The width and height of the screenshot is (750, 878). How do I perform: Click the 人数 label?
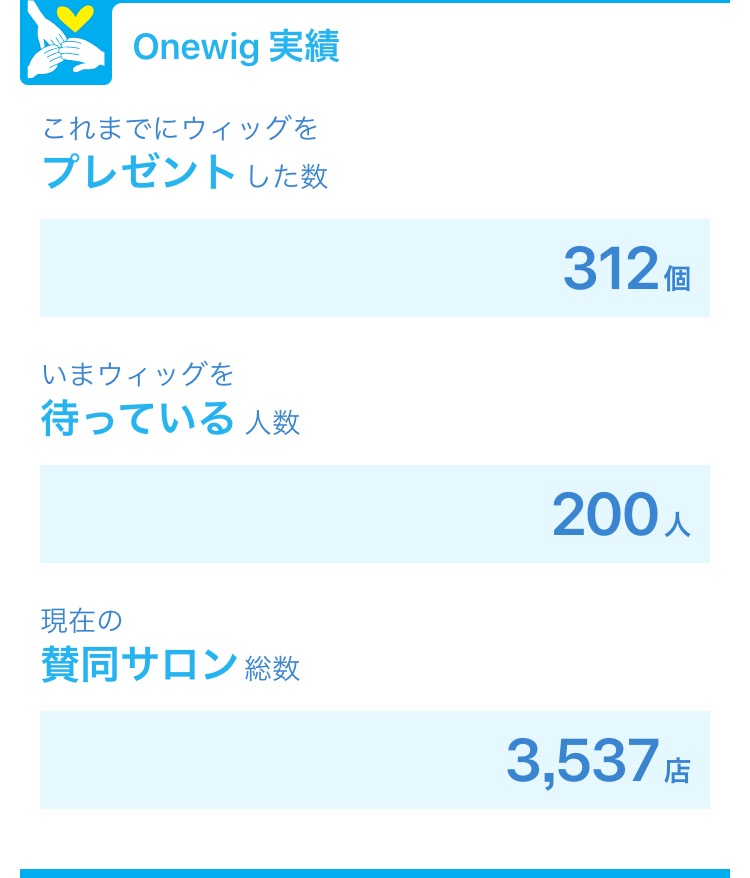click(273, 422)
